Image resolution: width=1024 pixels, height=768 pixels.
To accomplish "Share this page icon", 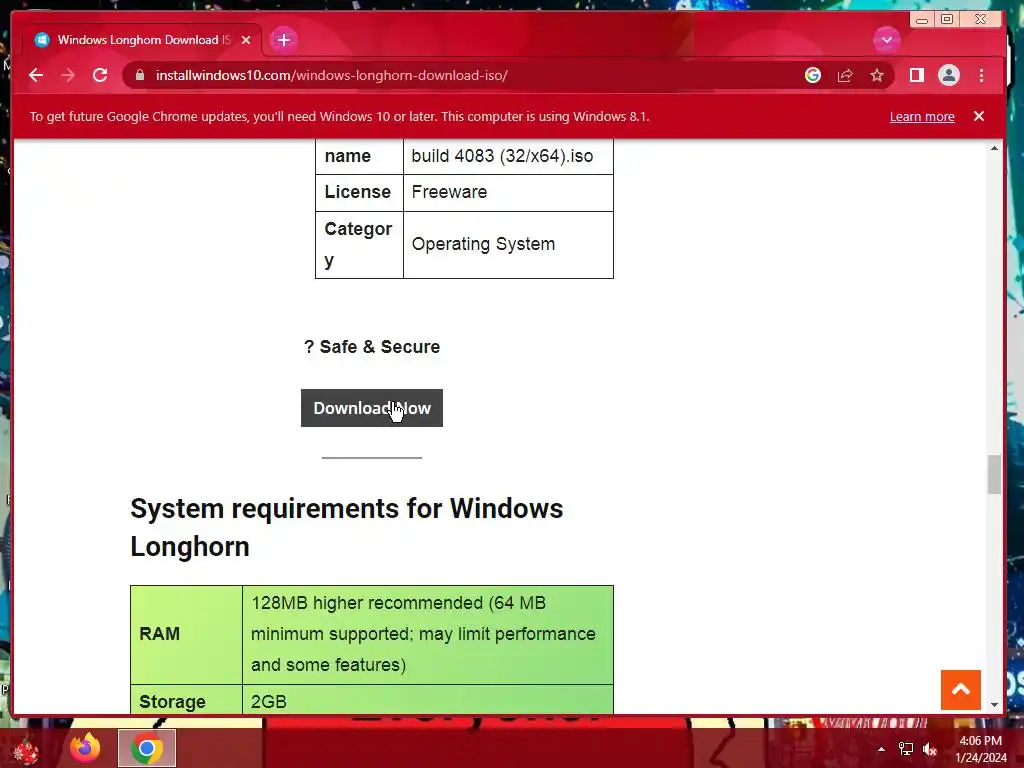I will coord(845,76).
